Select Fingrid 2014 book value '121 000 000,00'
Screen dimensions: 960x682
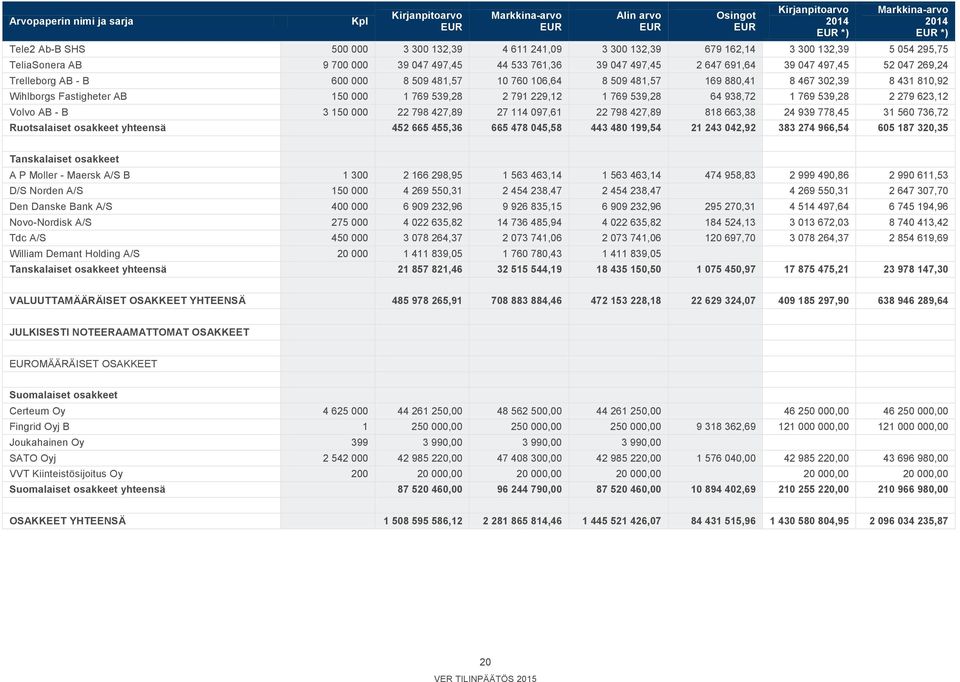pyautogui.click(x=814, y=427)
